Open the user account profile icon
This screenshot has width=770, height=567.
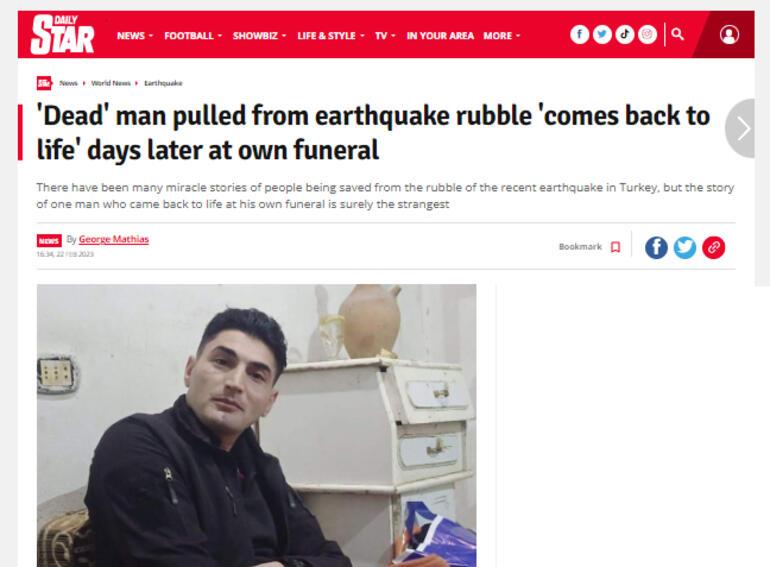click(729, 35)
